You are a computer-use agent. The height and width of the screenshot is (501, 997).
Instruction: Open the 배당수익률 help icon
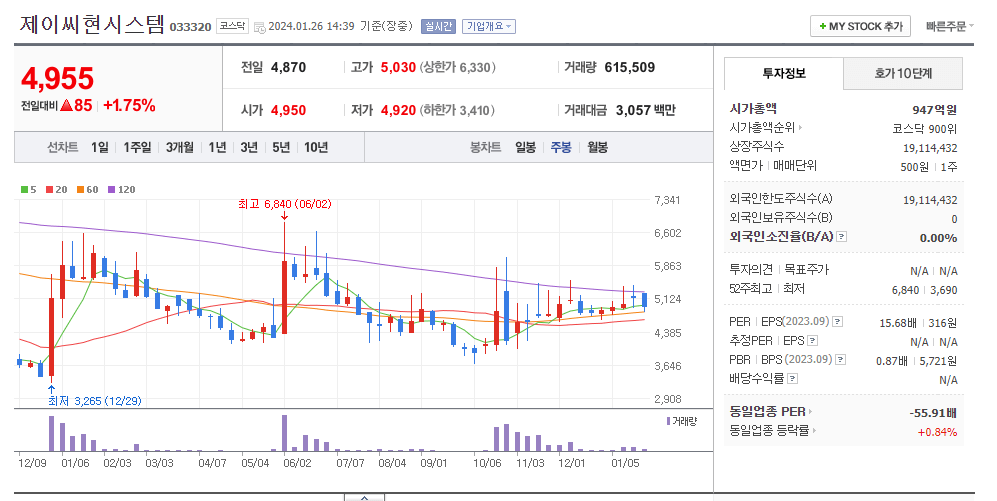coord(792,379)
